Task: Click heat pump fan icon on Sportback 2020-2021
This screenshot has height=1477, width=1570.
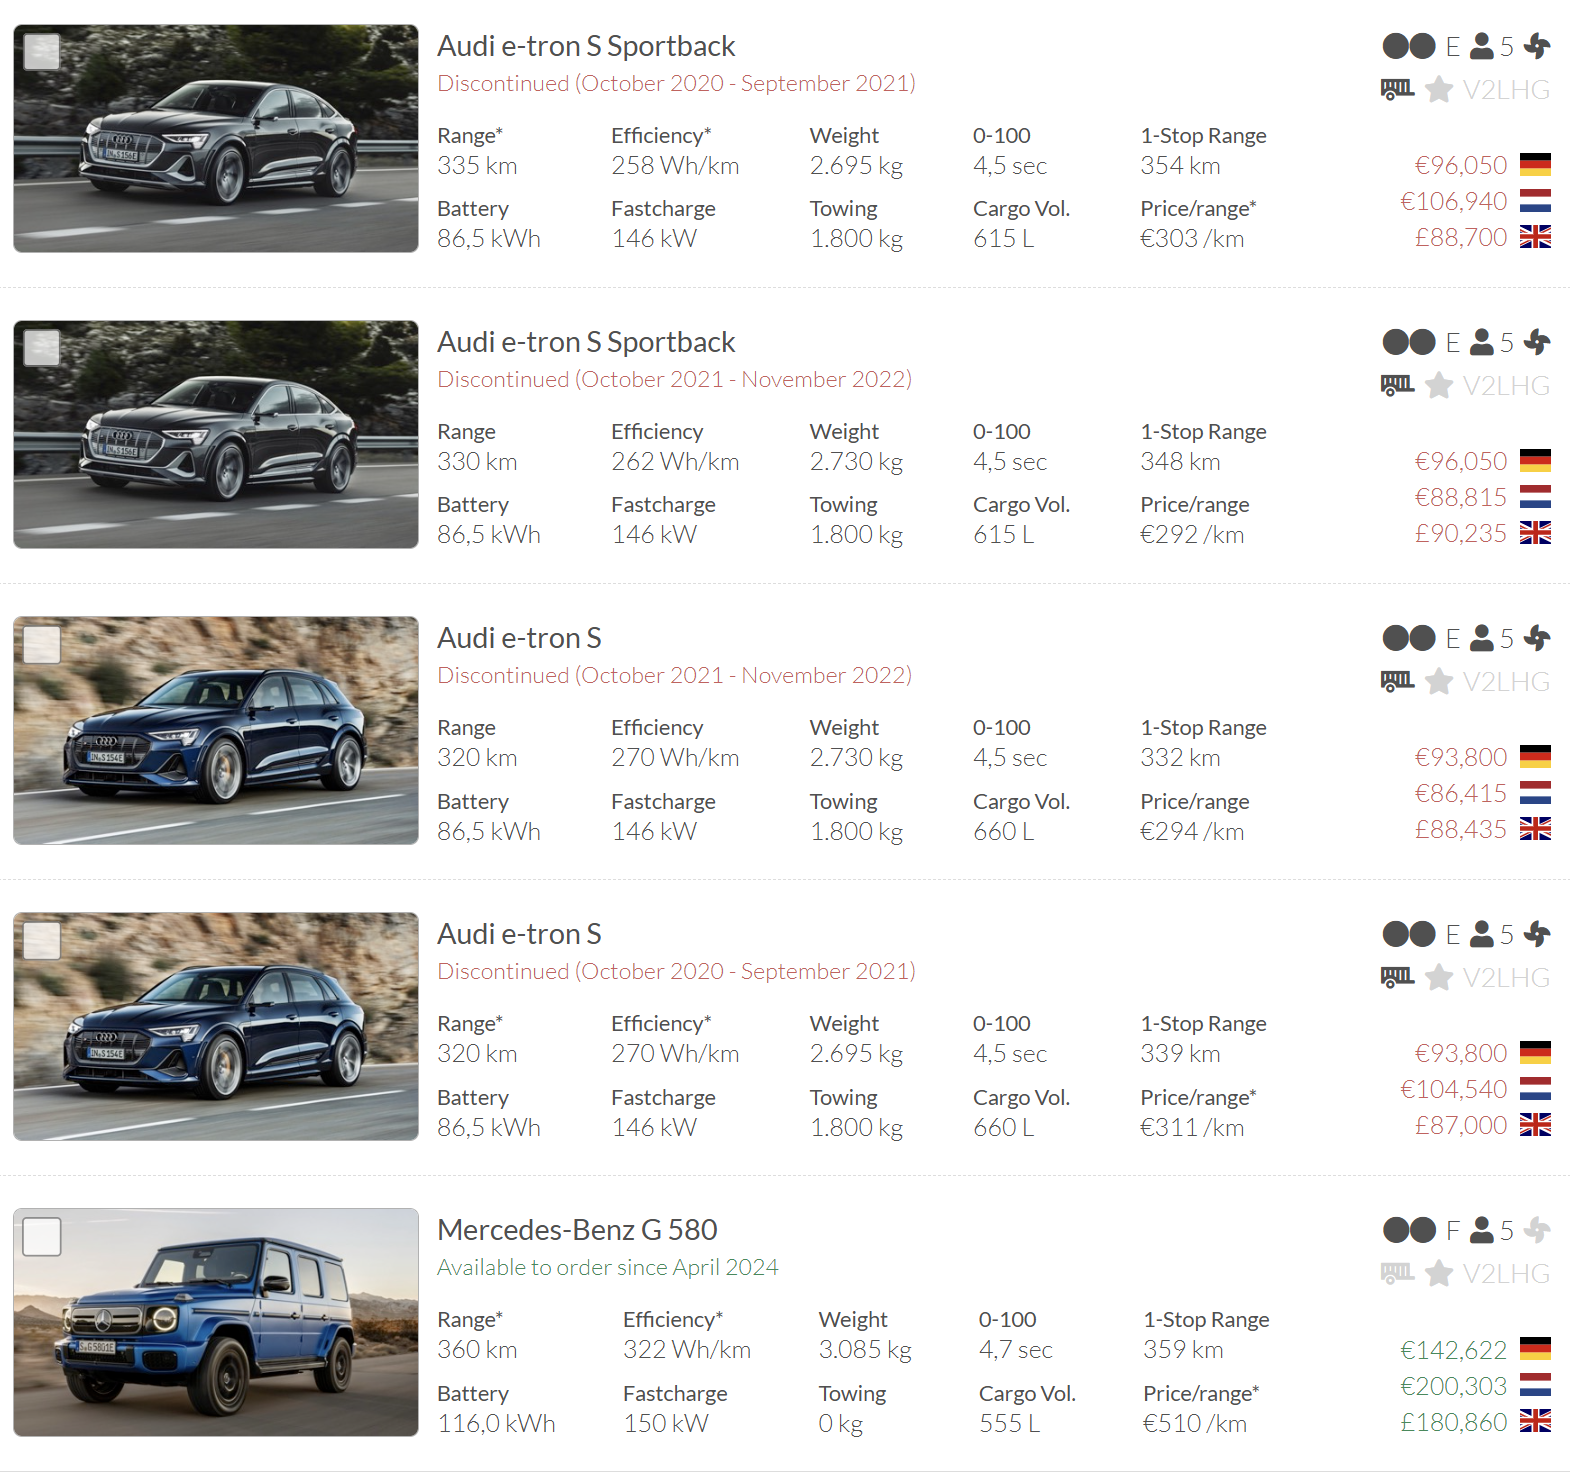Action: (x=1537, y=46)
